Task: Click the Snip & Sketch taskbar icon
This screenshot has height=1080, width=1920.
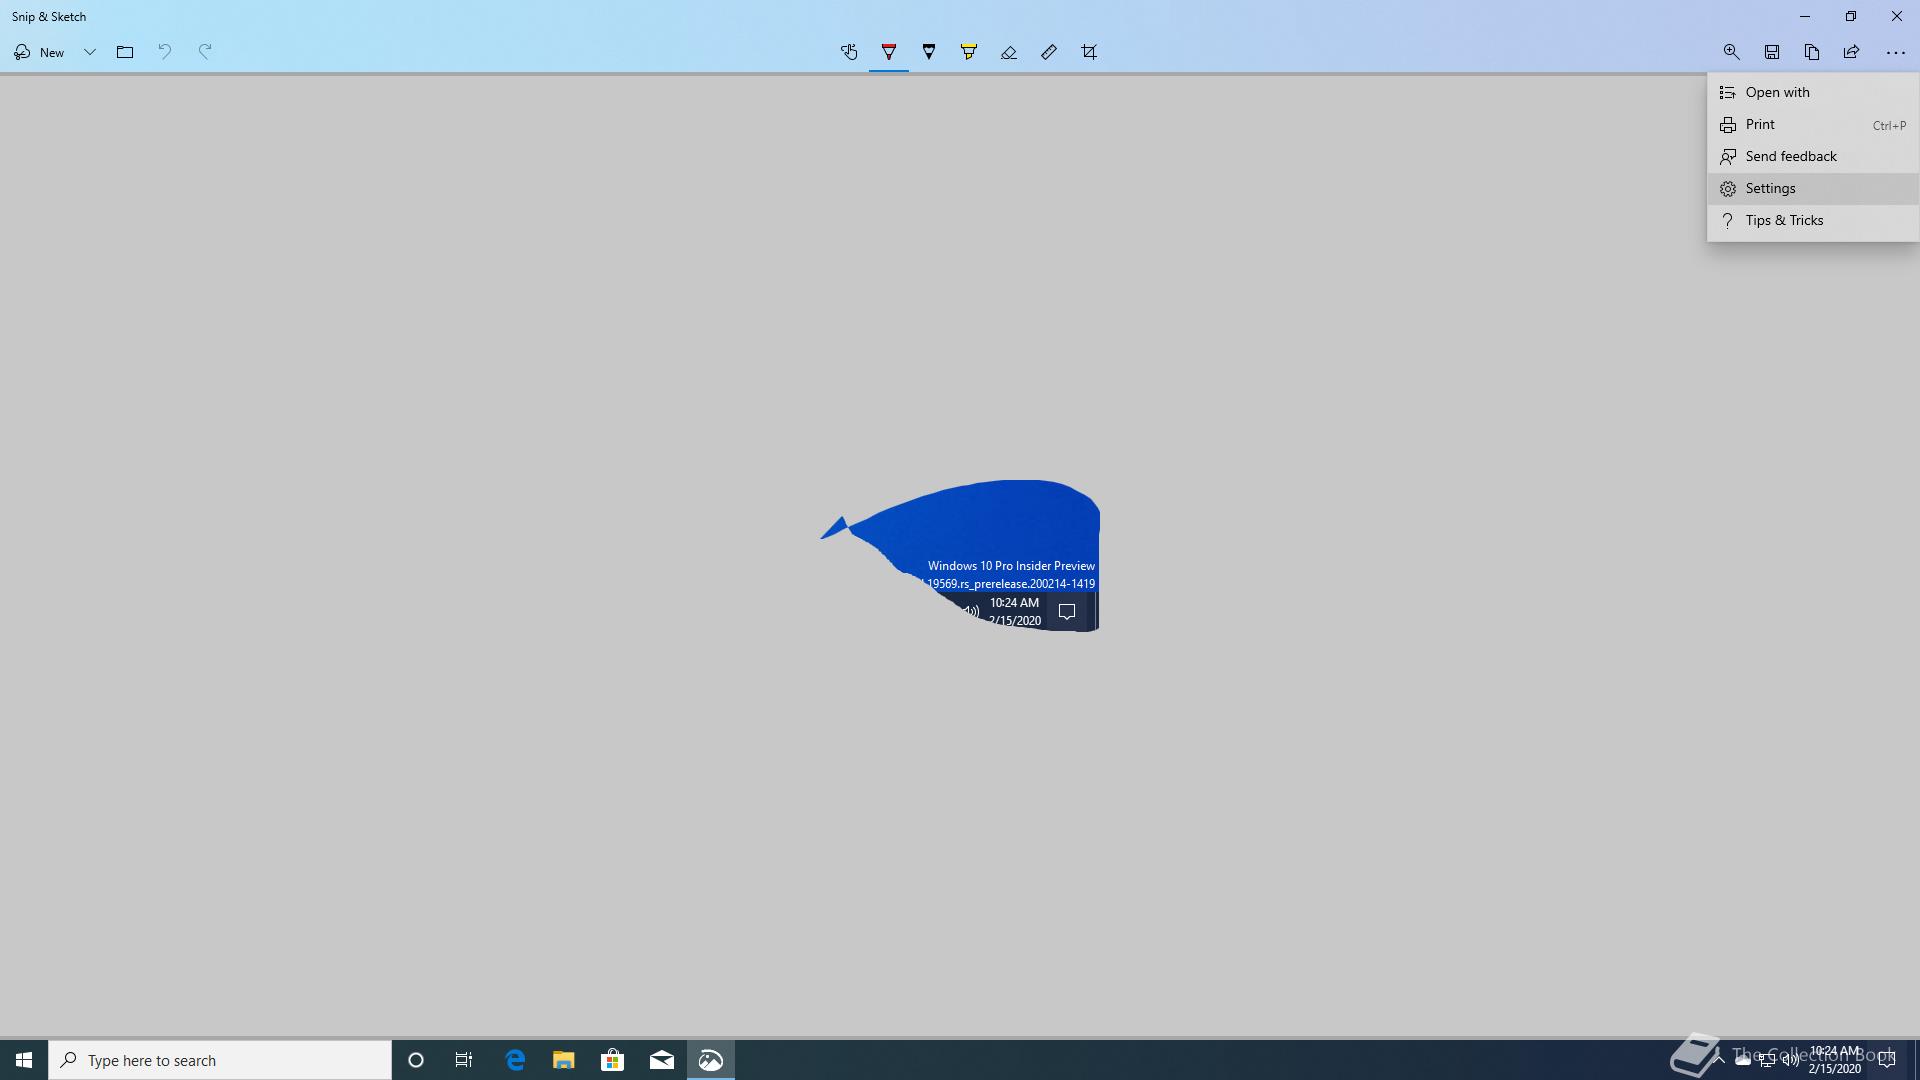Action: [x=711, y=1060]
